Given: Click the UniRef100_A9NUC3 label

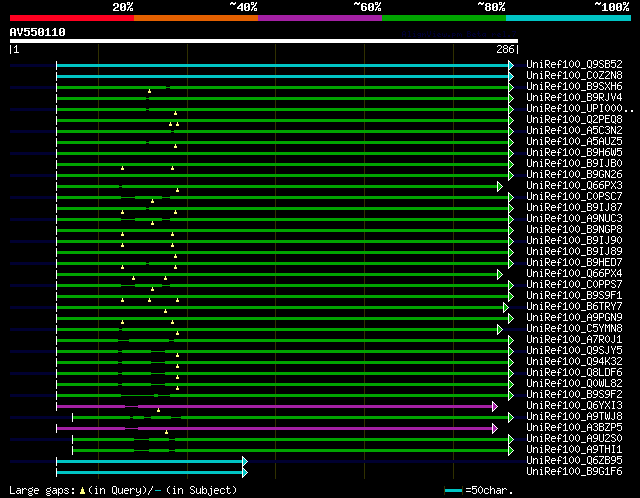Looking at the screenshot, I should click(x=574, y=219).
